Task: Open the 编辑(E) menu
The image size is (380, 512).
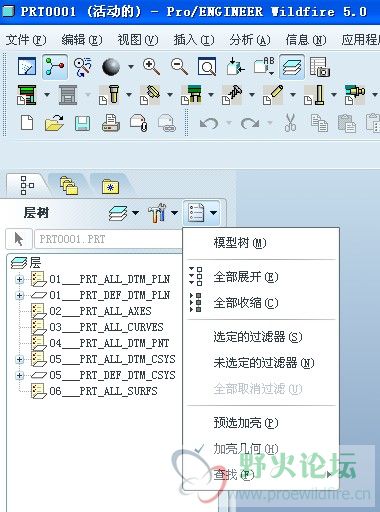Action: pos(82,40)
